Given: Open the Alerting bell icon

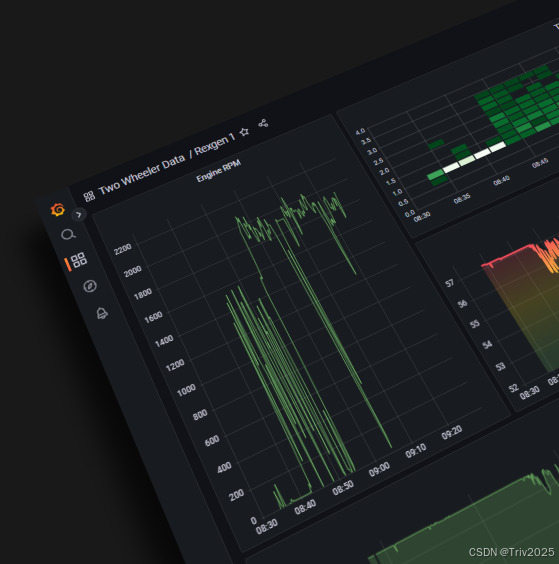Looking at the screenshot, I should [x=102, y=313].
